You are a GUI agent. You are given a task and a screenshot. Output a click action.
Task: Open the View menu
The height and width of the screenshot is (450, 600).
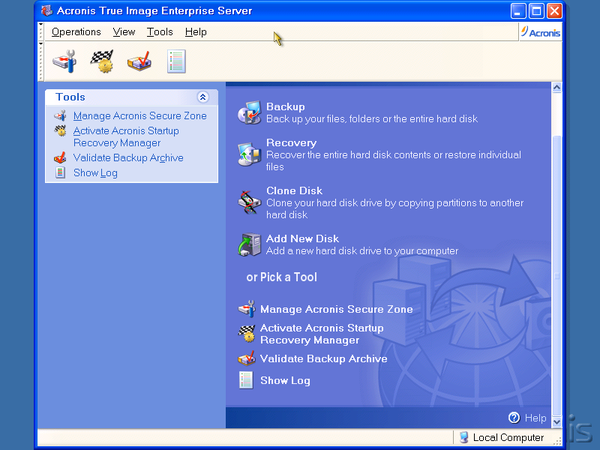(124, 32)
